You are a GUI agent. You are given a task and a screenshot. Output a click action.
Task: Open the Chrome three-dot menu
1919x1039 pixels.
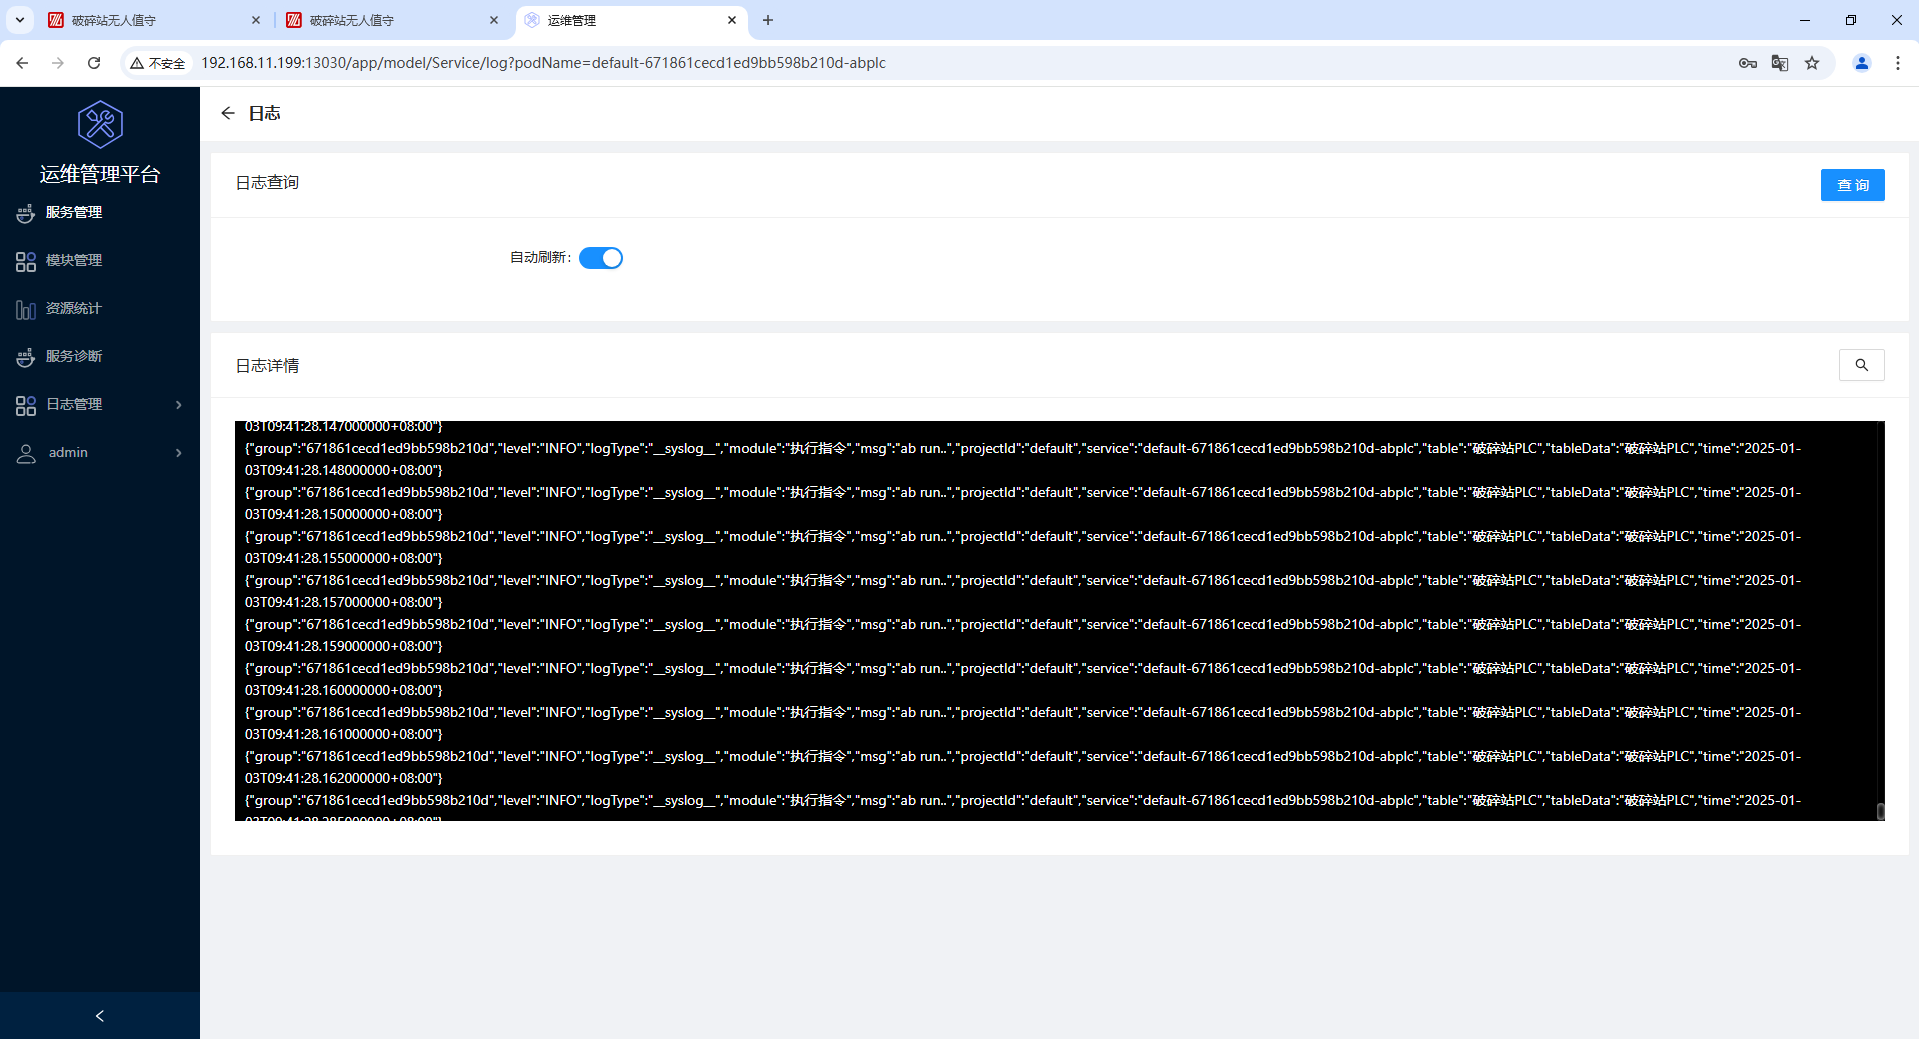[1898, 63]
